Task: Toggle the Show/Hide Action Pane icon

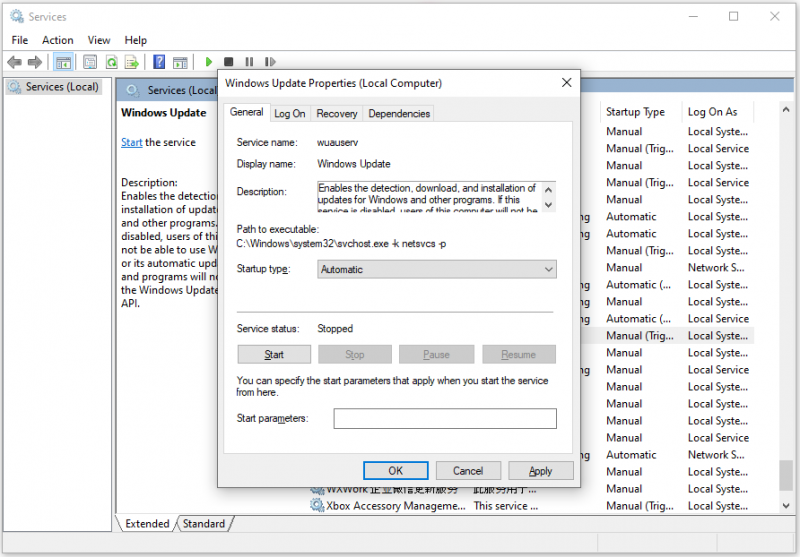Action: pos(180,62)
